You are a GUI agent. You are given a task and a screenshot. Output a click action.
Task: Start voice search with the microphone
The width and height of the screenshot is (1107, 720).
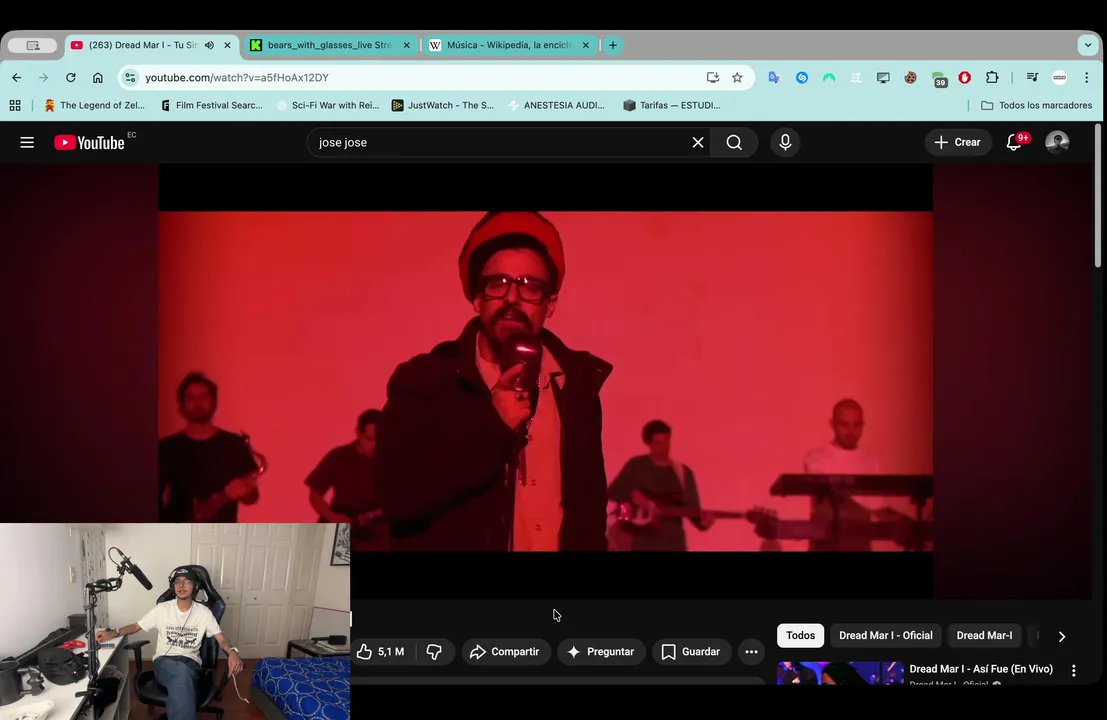coord(785,143)
